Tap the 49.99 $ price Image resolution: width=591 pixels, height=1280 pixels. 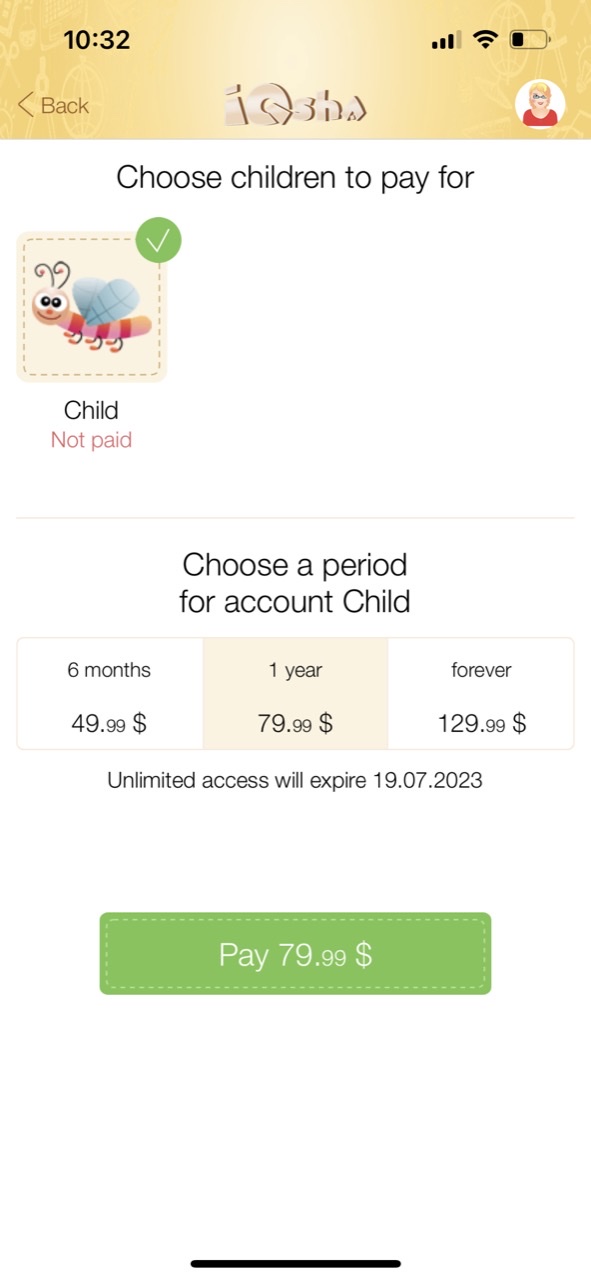[x=110, y=724]
